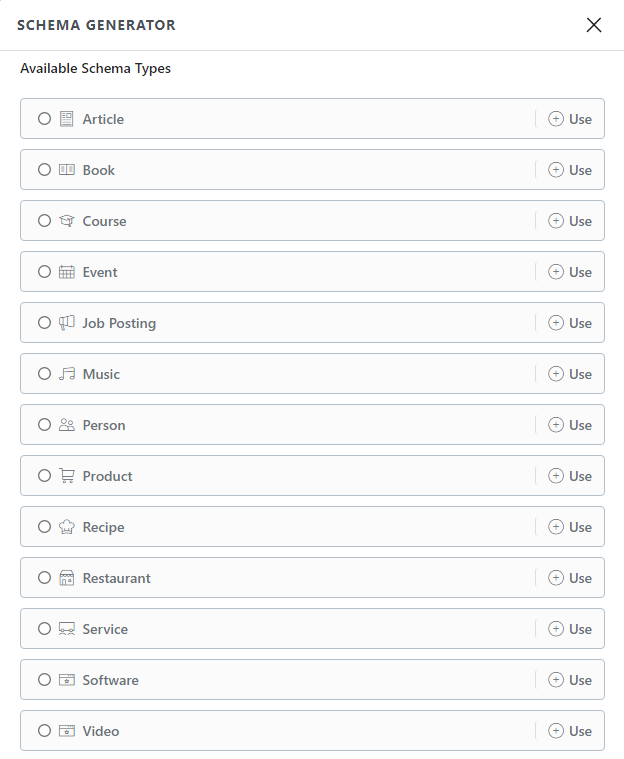624x759 pixels.
Task: Click the Restaurant storefront icon
Action: [67, 578]
